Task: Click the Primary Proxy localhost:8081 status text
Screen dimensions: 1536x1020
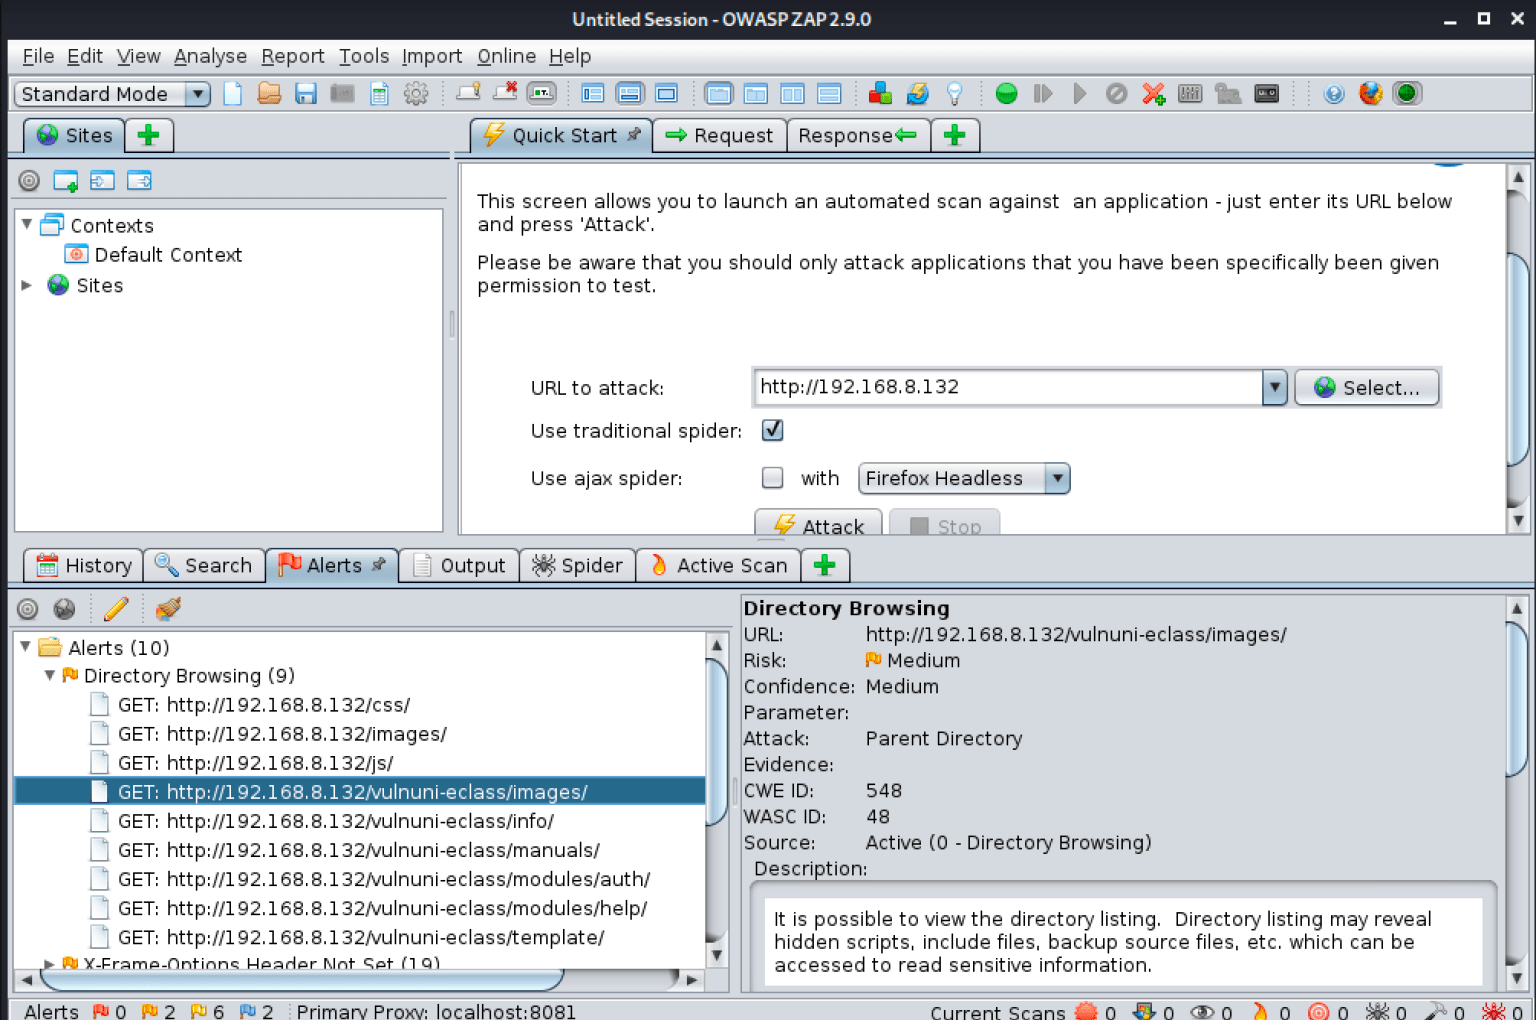Action: point(436,1011)
